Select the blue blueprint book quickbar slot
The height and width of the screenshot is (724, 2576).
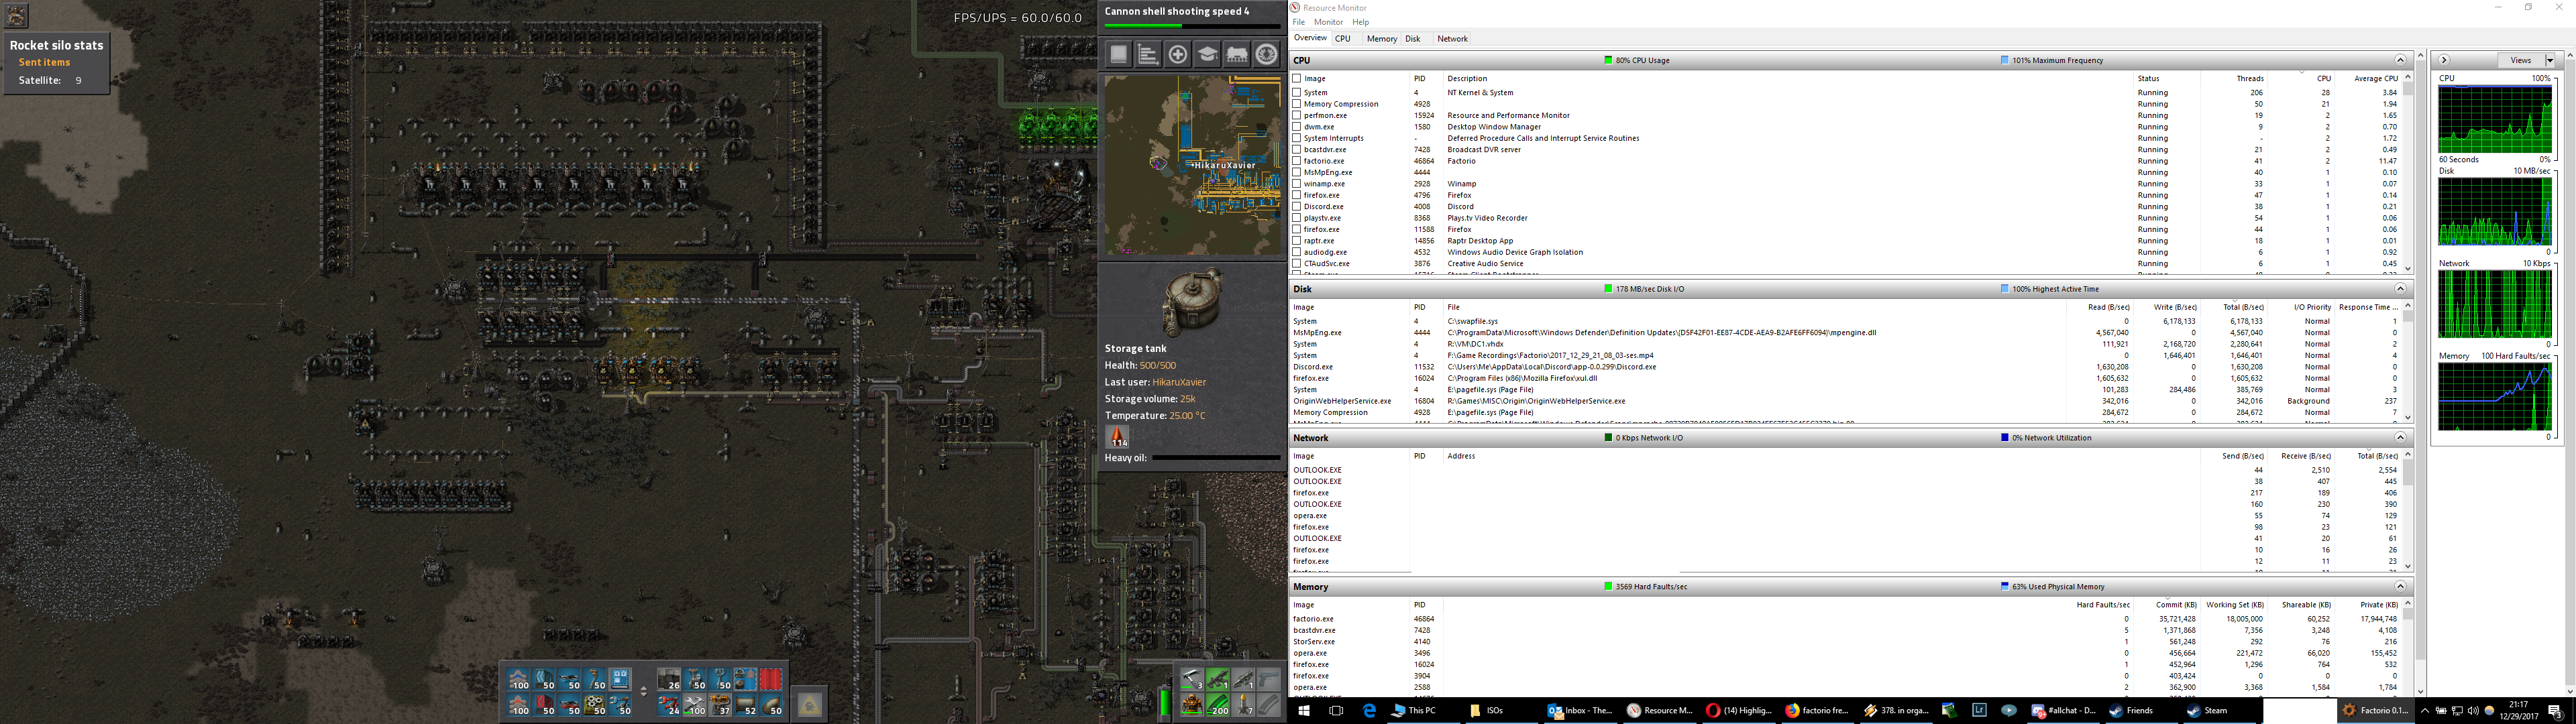pyautogui.click(x=620, y=679)
